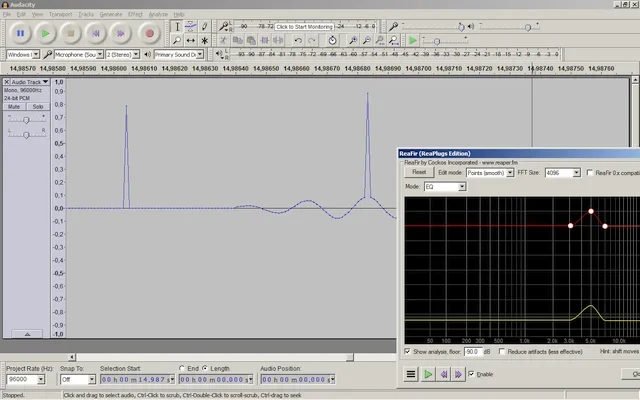Mute the Audio Track
The width and height of the screenshot is (640, 400).
point(16,105)
